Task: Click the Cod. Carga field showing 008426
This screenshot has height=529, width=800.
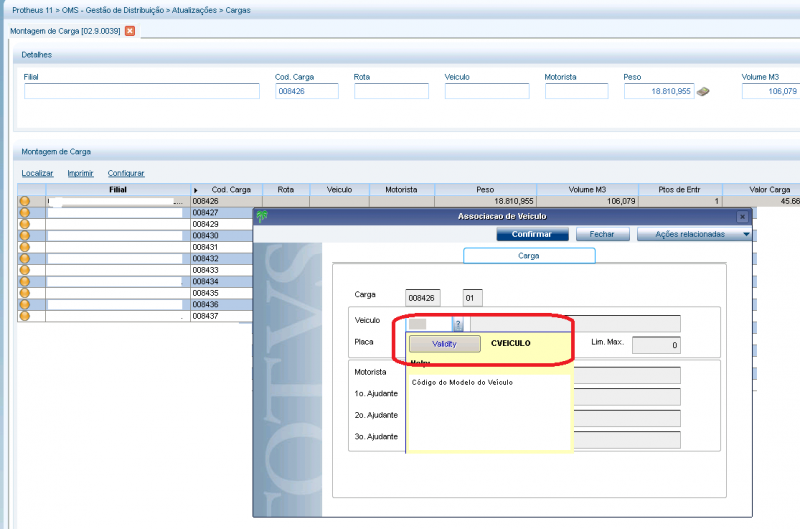Action: coord(307,91)
